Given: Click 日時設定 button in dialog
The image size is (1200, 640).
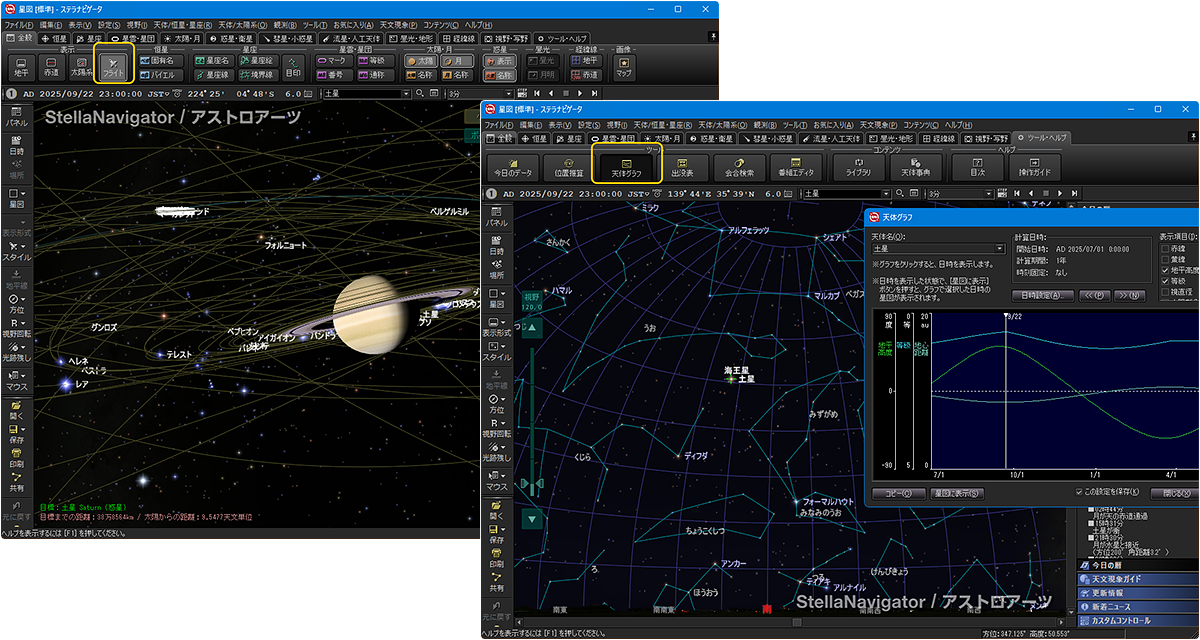Looking at the screenshot, I should 1043,296.
